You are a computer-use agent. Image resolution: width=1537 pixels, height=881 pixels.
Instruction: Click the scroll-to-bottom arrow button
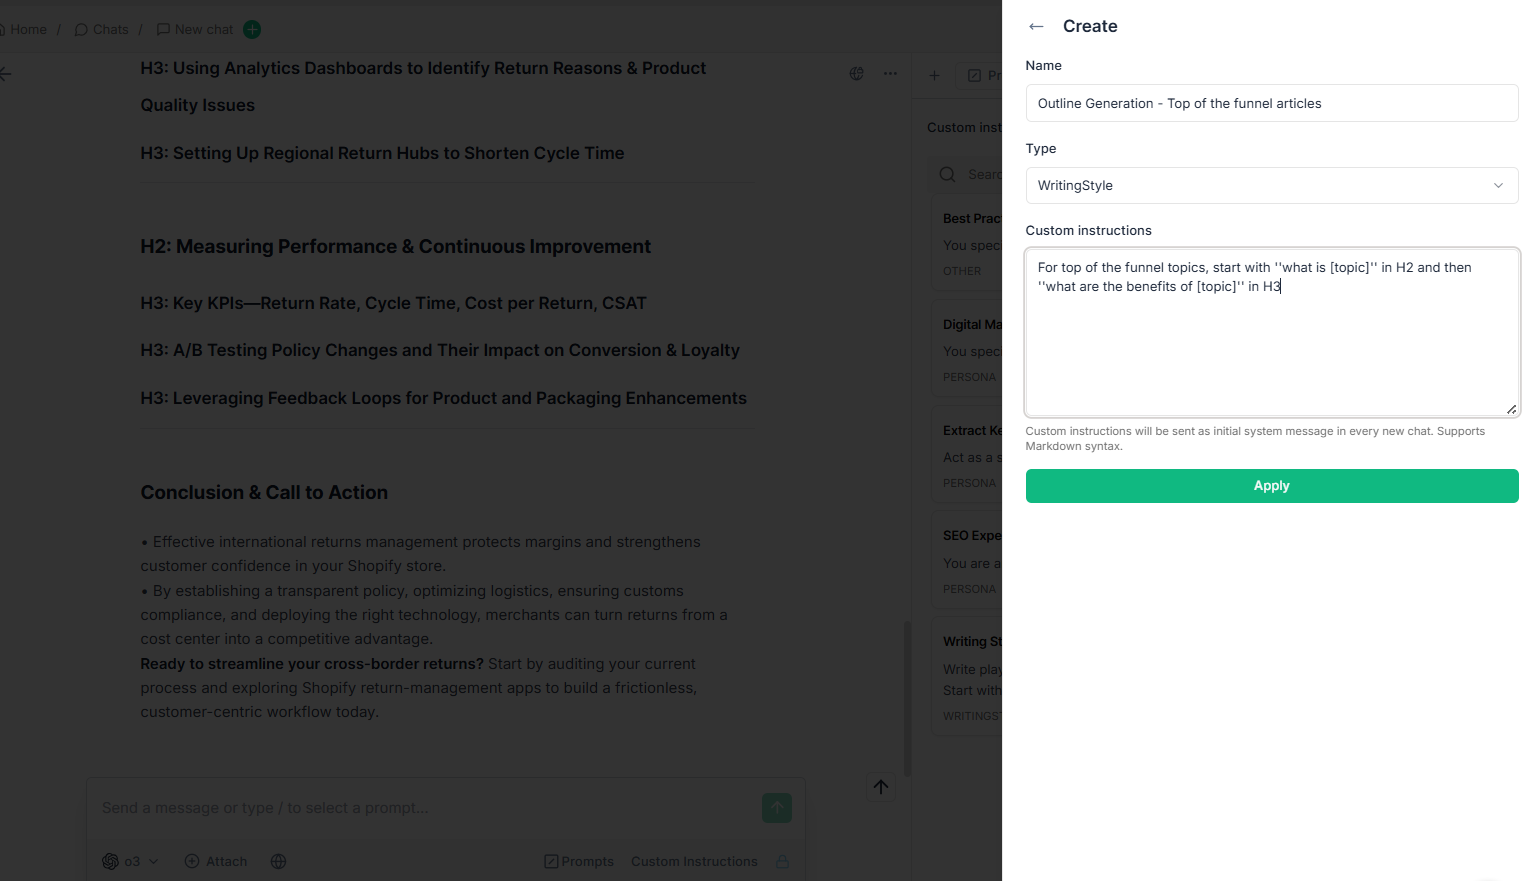(881, 787)
